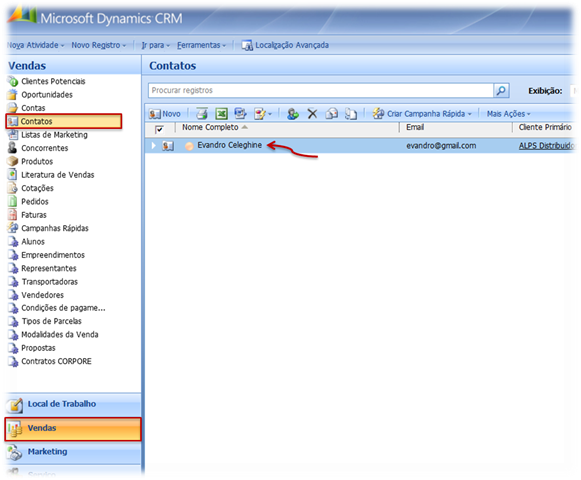Open the Novo Registro menu

(x=99, y=45)
